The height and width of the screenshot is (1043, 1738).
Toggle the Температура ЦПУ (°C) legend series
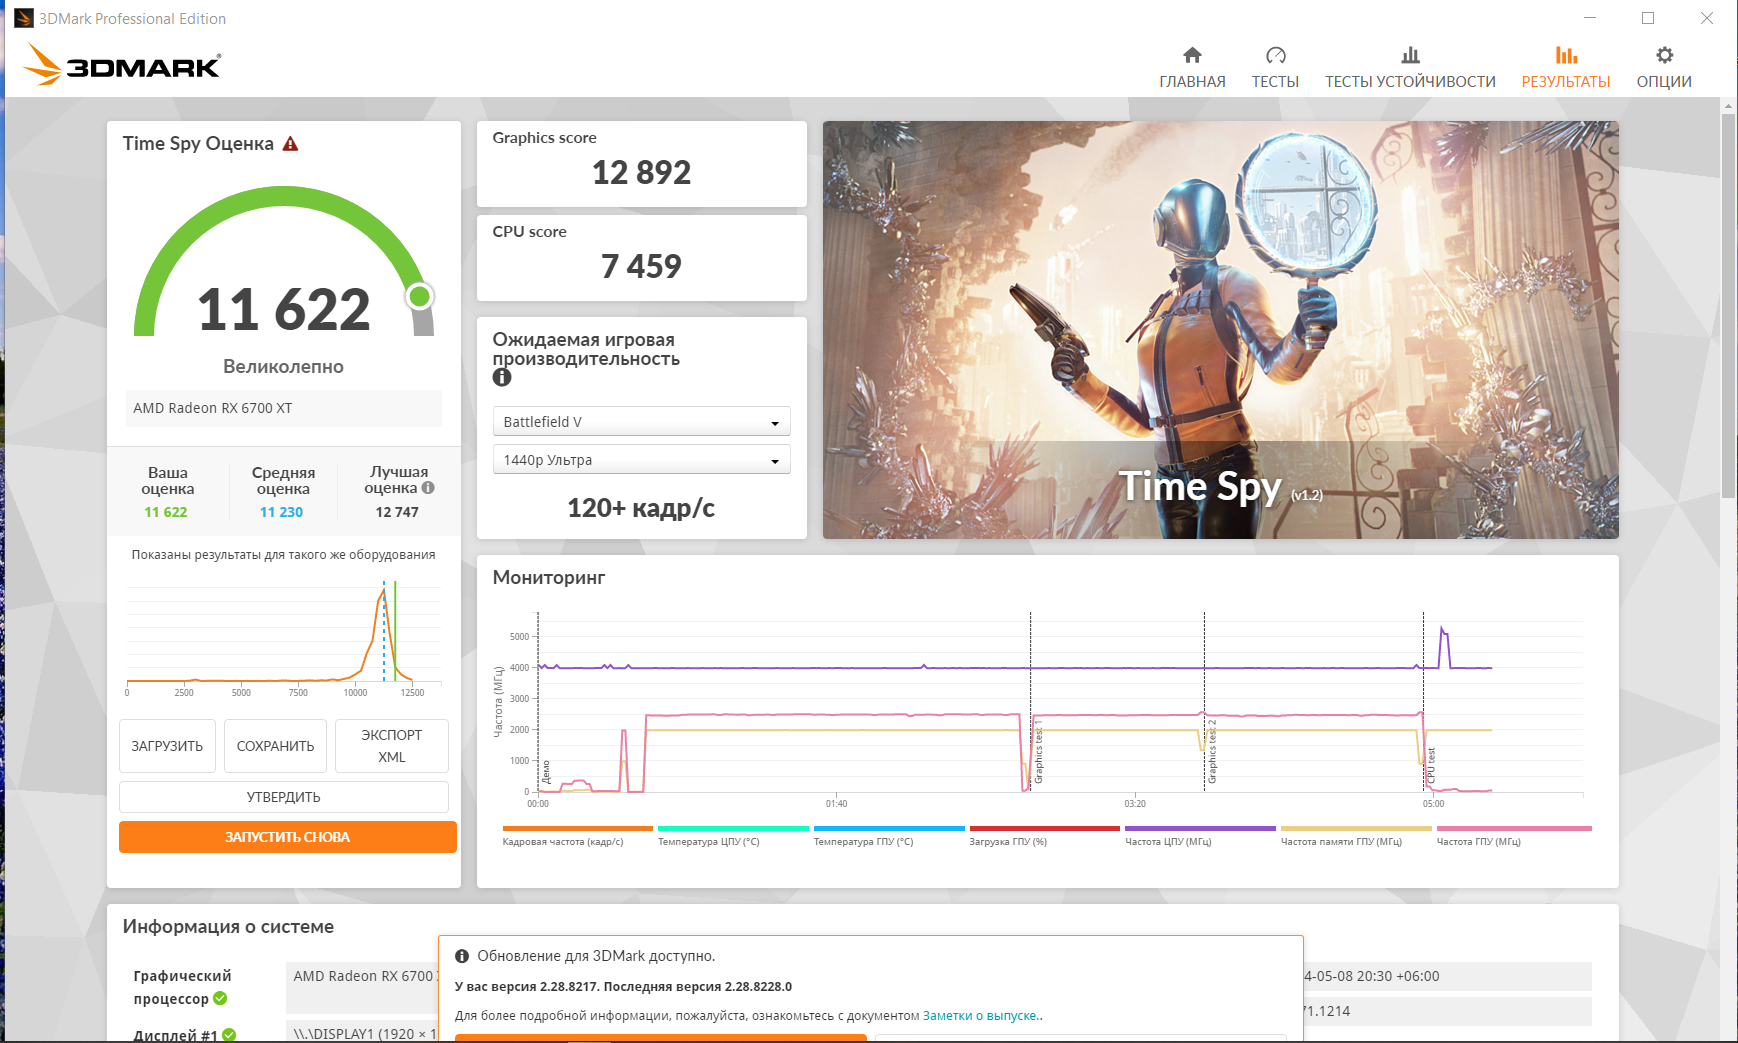point(733,837)
